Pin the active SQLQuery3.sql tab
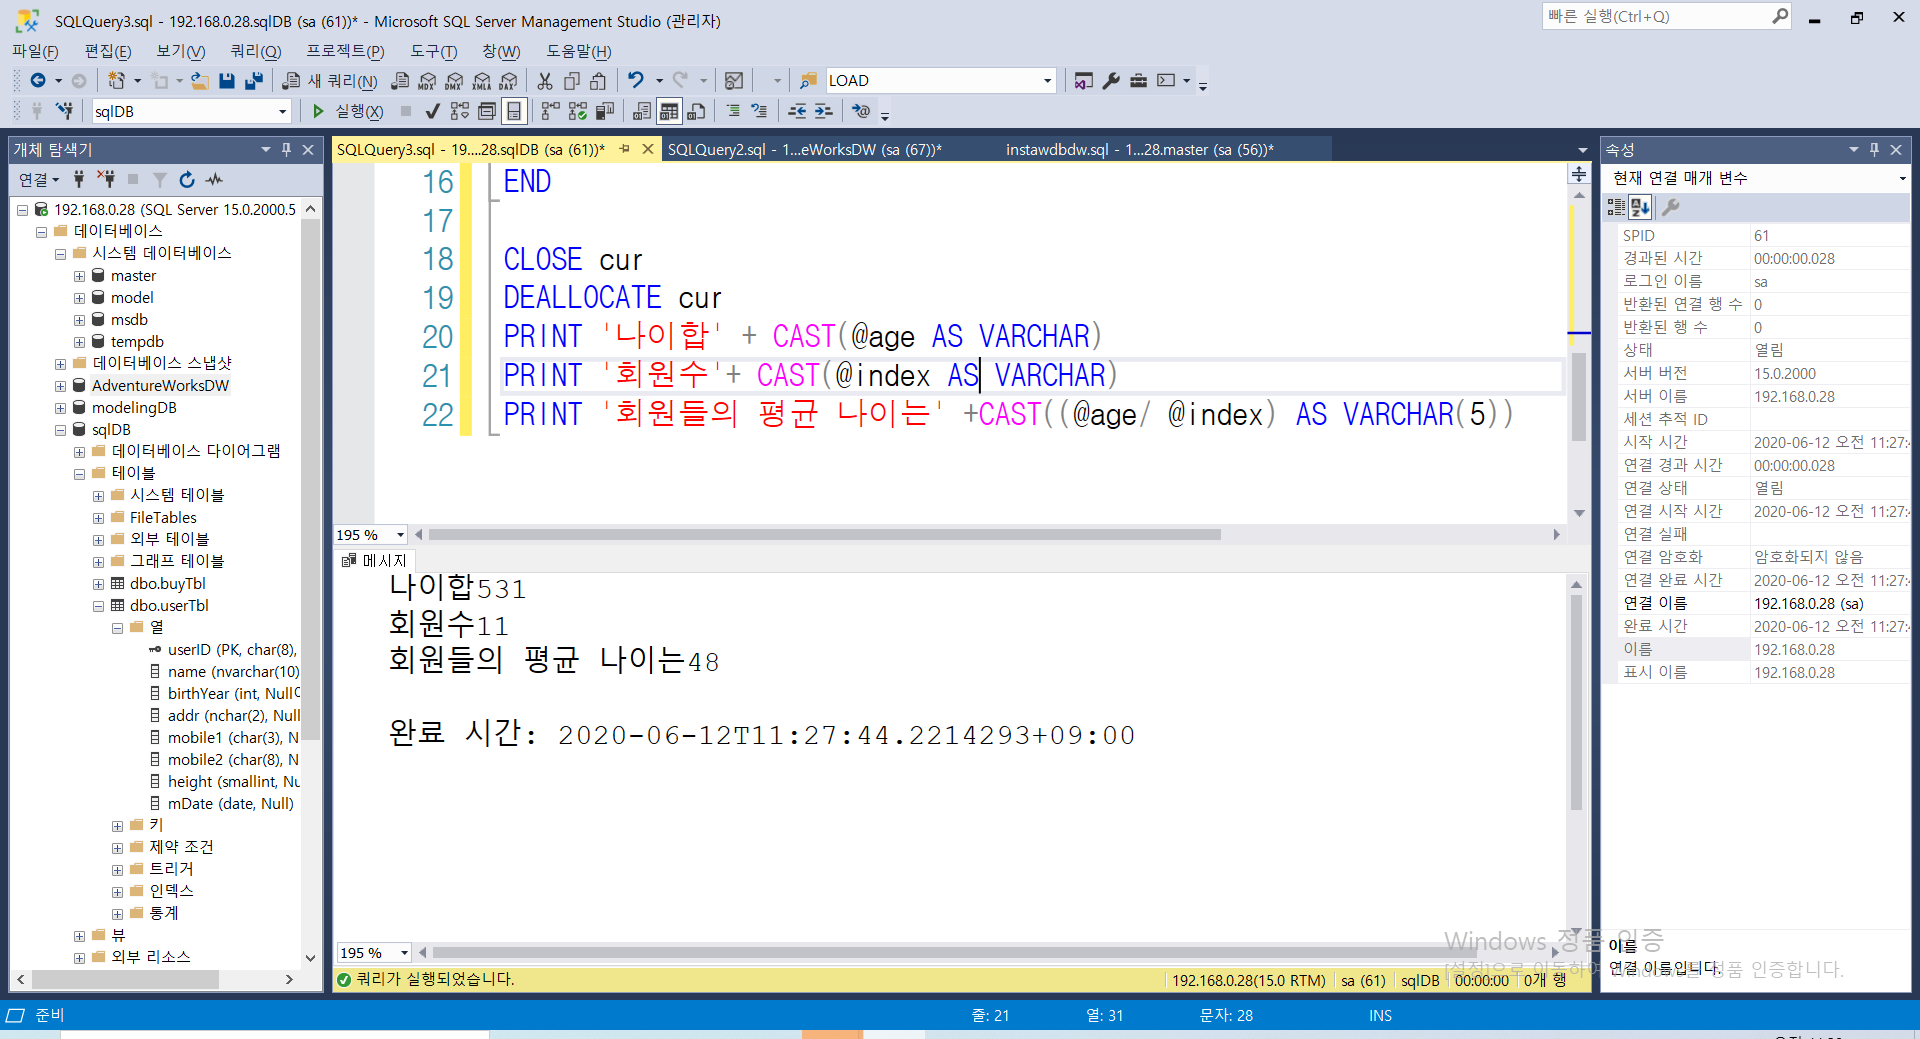The height and width of the screenshot is (1039, 1920). click(625, 149)
